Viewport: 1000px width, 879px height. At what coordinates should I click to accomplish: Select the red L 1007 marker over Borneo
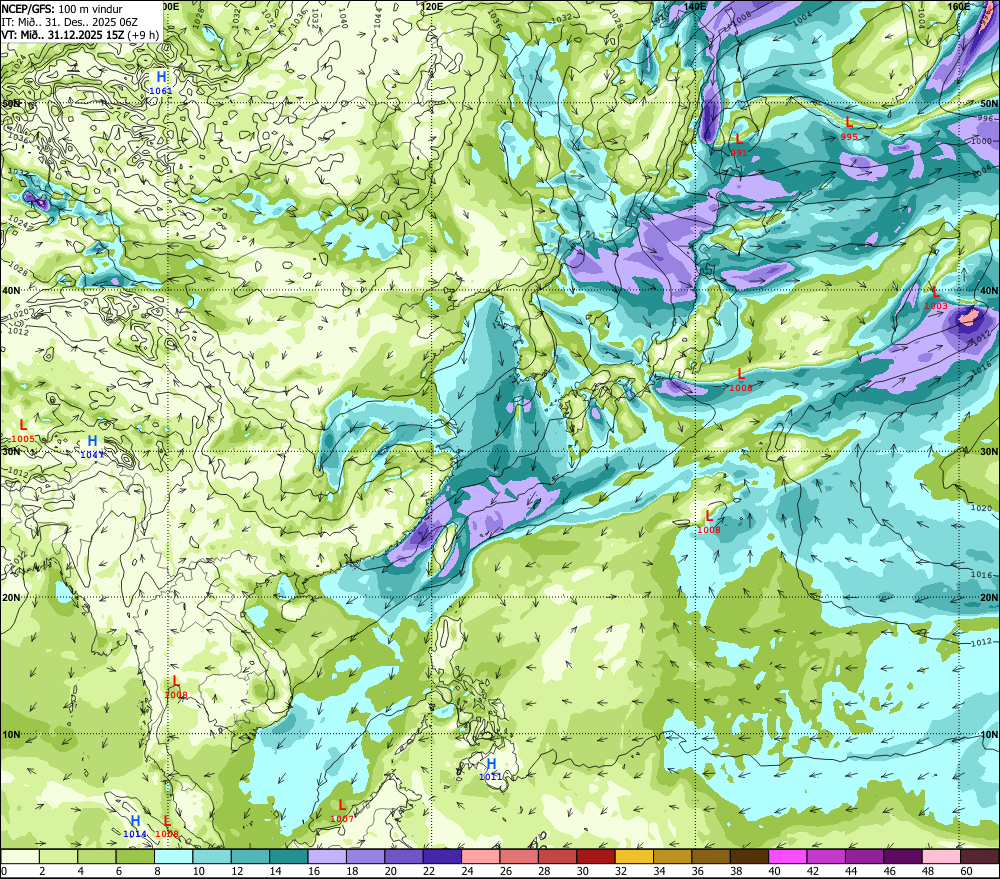pyautogui.click(x=342, y=811)
